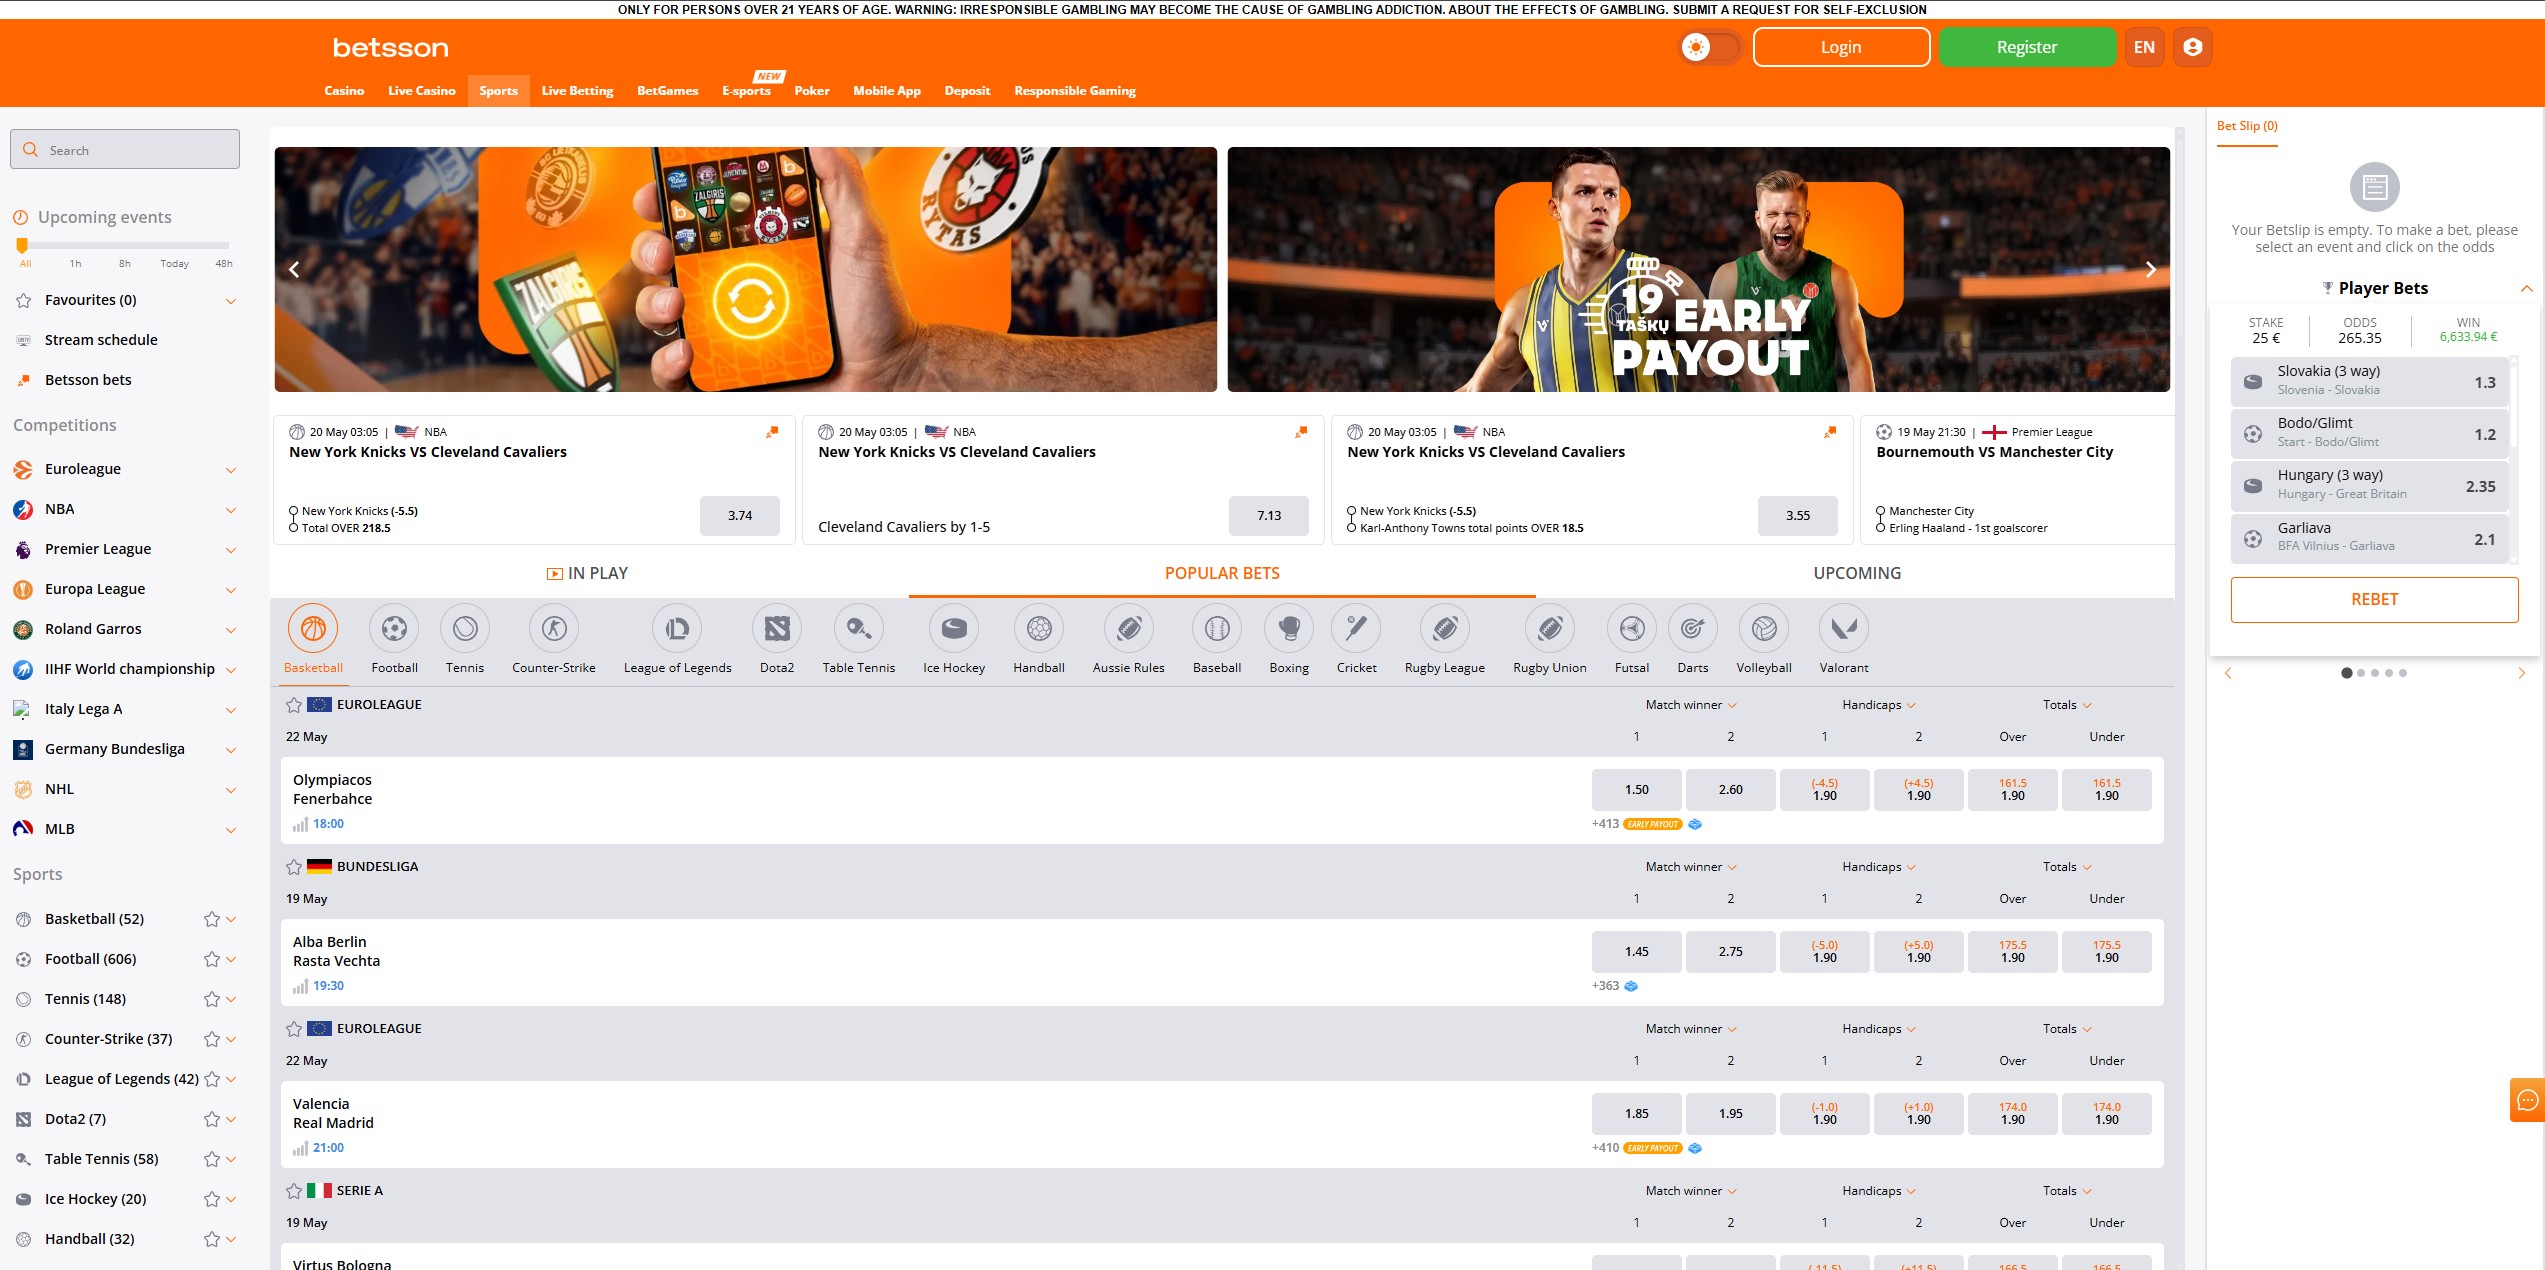The height and width of the screenshot is (1270, 2545).
Task: Select the Baseball sport icon
Action: 1217,629
